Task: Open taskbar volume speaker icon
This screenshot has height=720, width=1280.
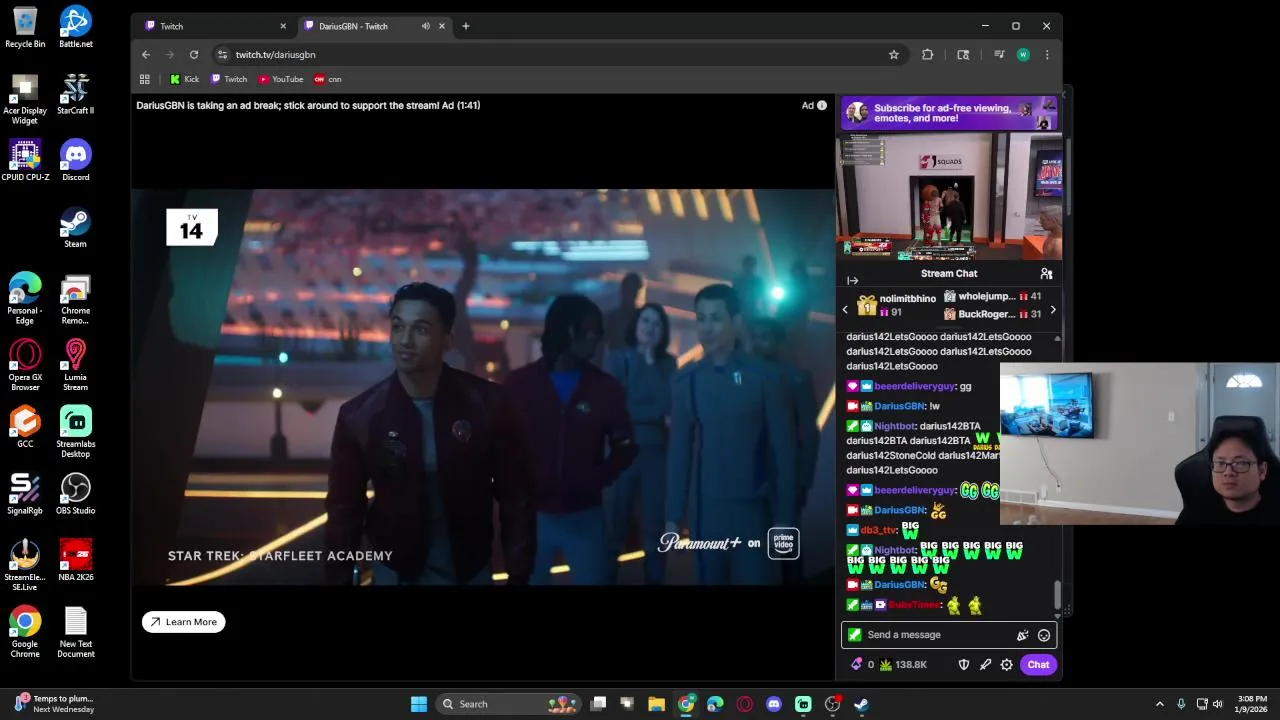Action: (1217, 704)
